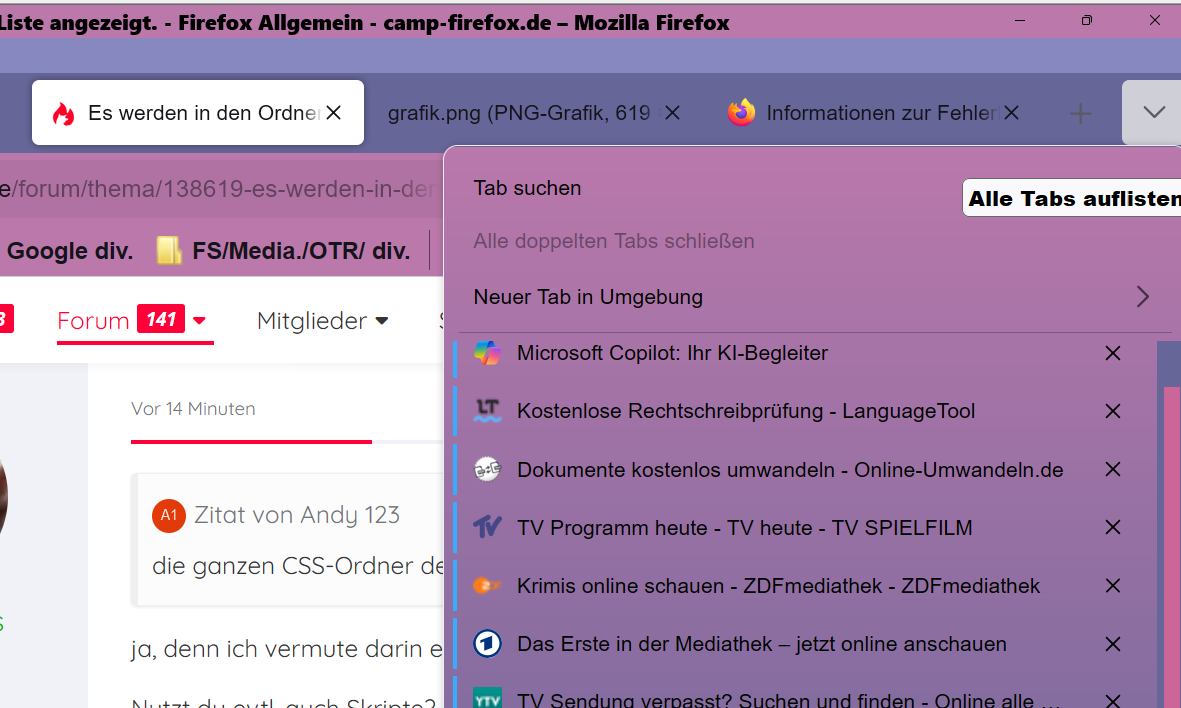
Task: Open ZDFmediathek Krimis tab entry
Action: pyautogui.click(x=778, y=586)
